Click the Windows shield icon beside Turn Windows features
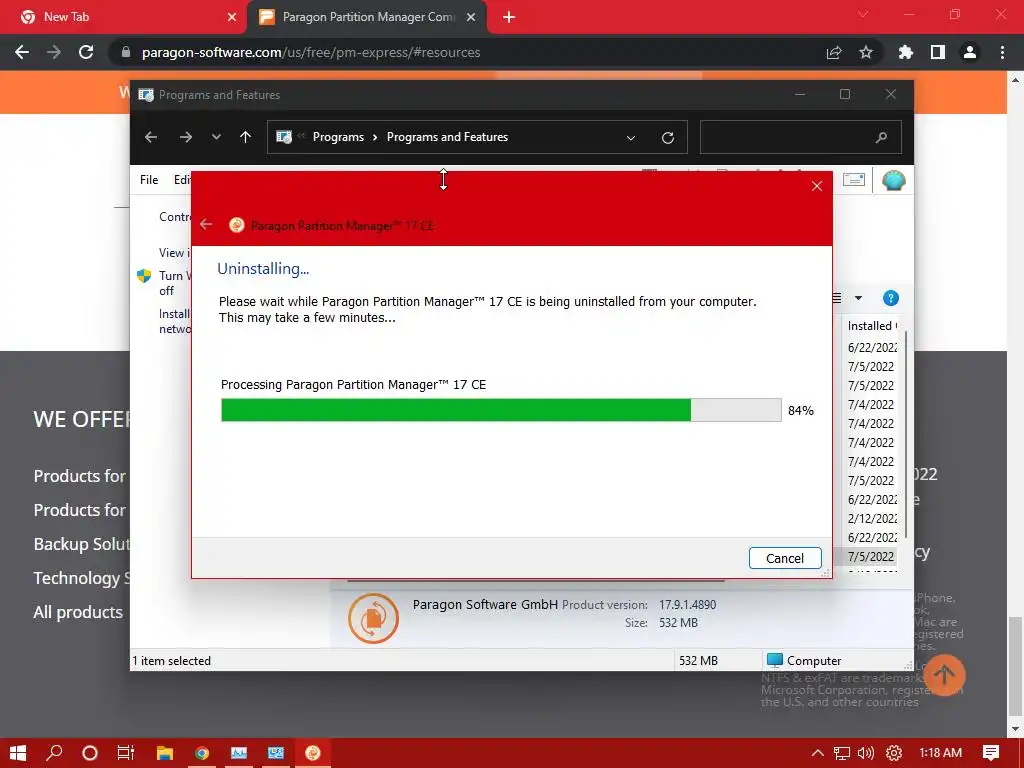This screenshot has width=1024, height=768. pos(144,276)
